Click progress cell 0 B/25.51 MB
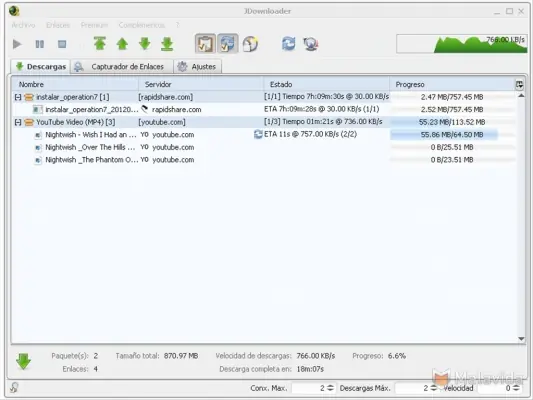533x400 pixels. (x=452, y=147)
